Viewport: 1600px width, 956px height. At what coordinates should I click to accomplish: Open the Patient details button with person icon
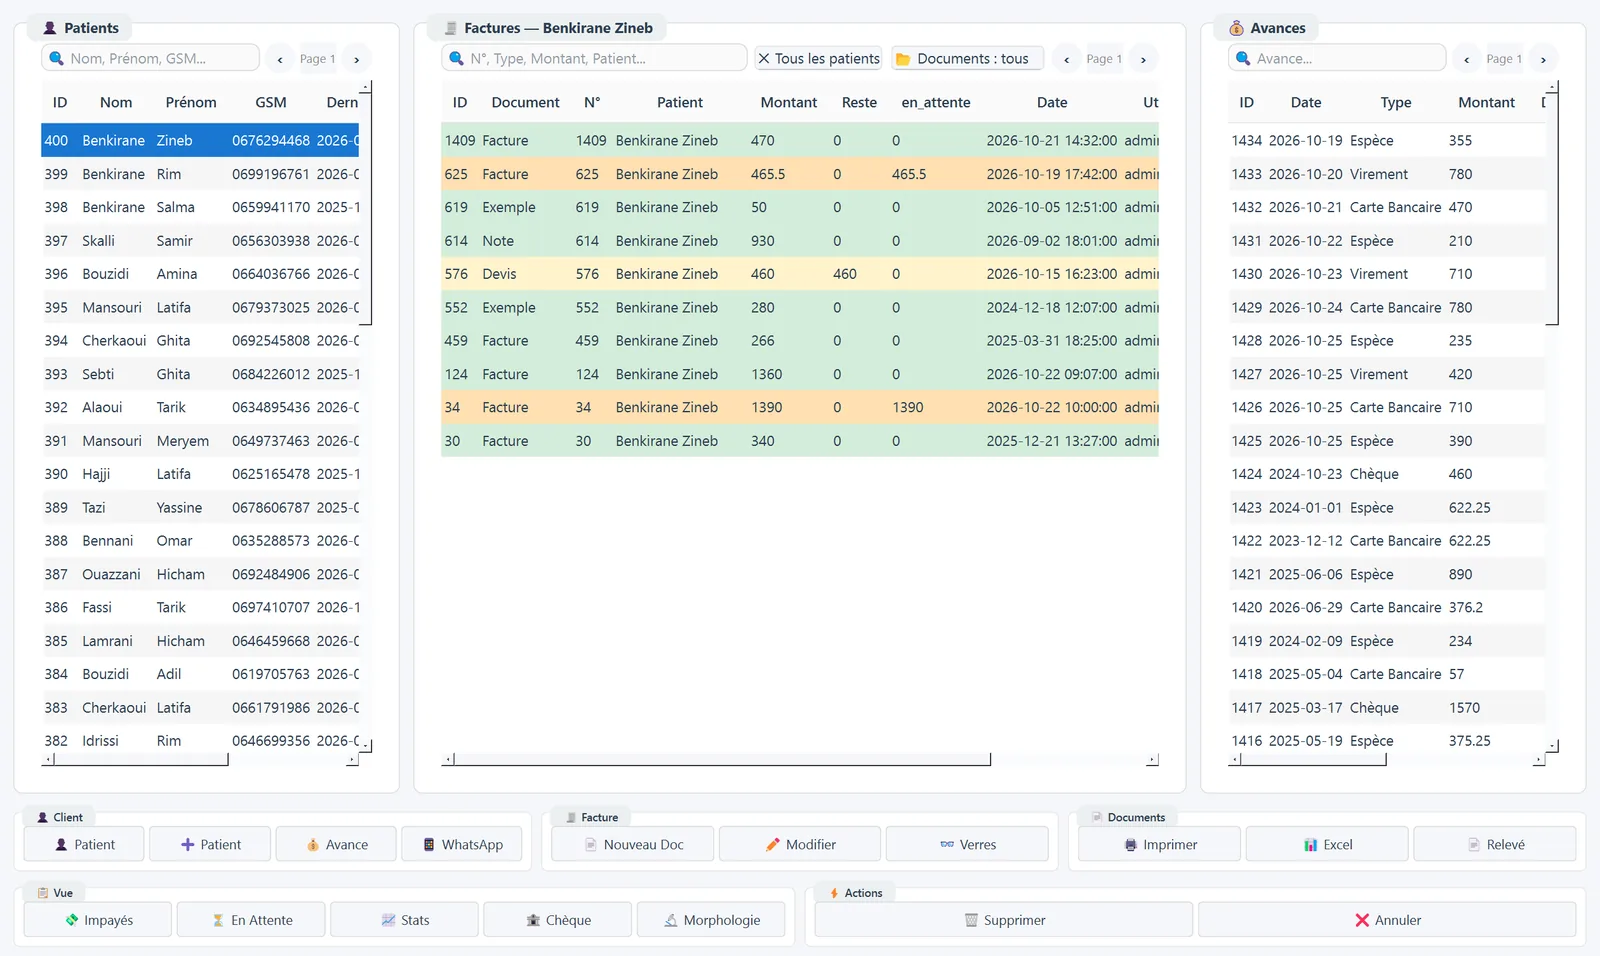(84, 844)
